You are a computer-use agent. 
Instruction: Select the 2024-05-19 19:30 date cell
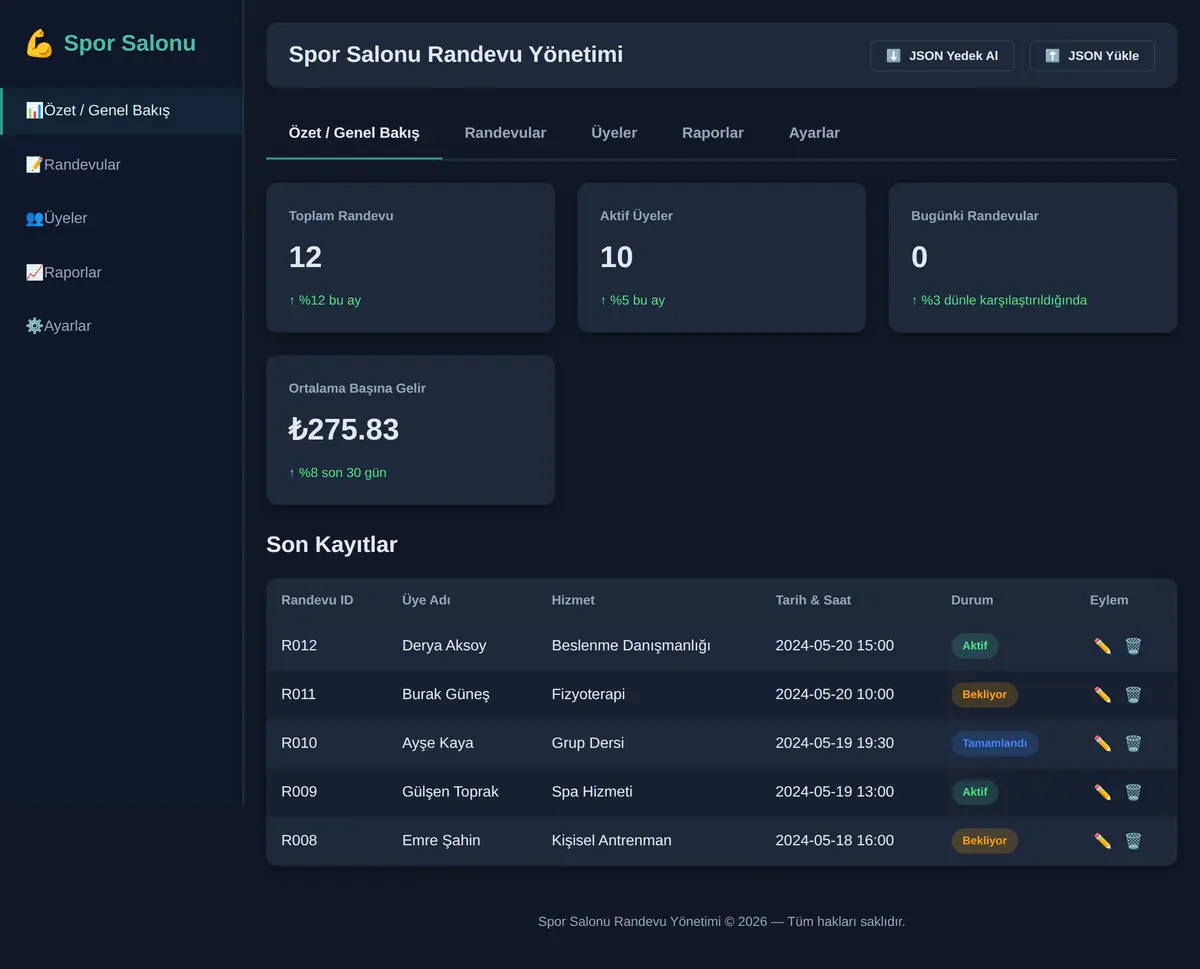pos(835,743)
